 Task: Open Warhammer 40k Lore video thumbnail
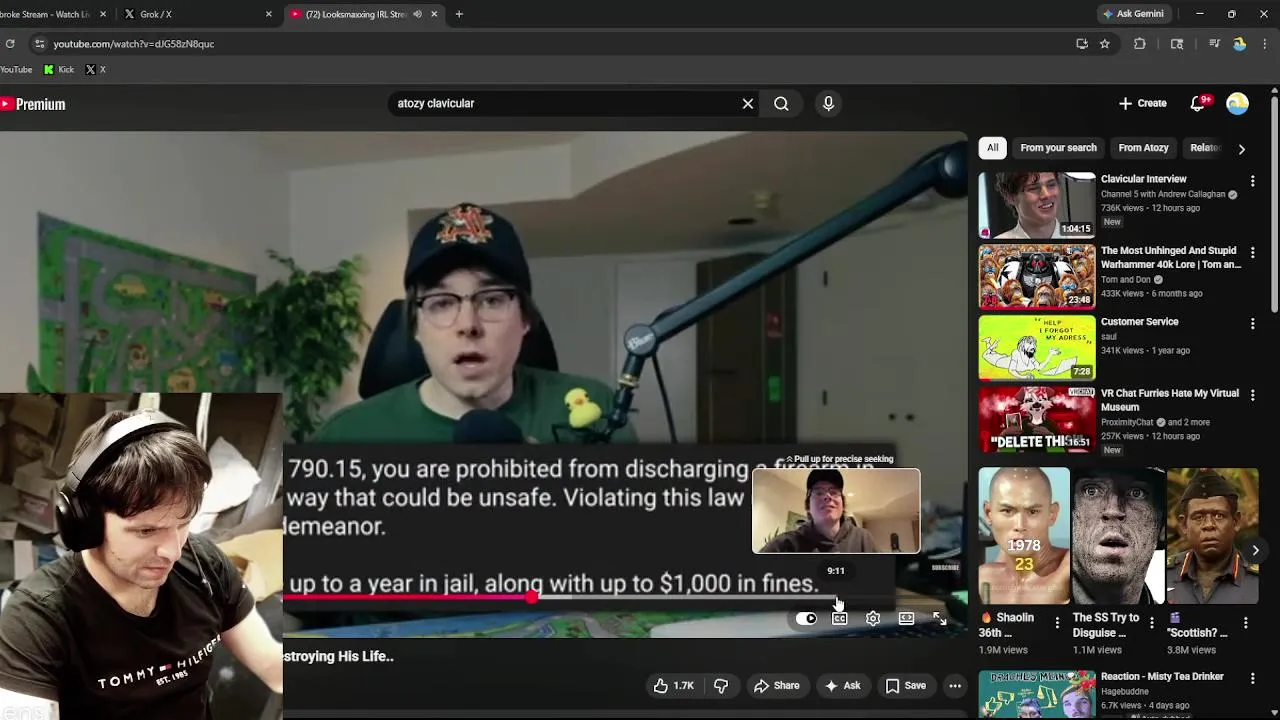pyautogui.click(x=1037, y=276)
